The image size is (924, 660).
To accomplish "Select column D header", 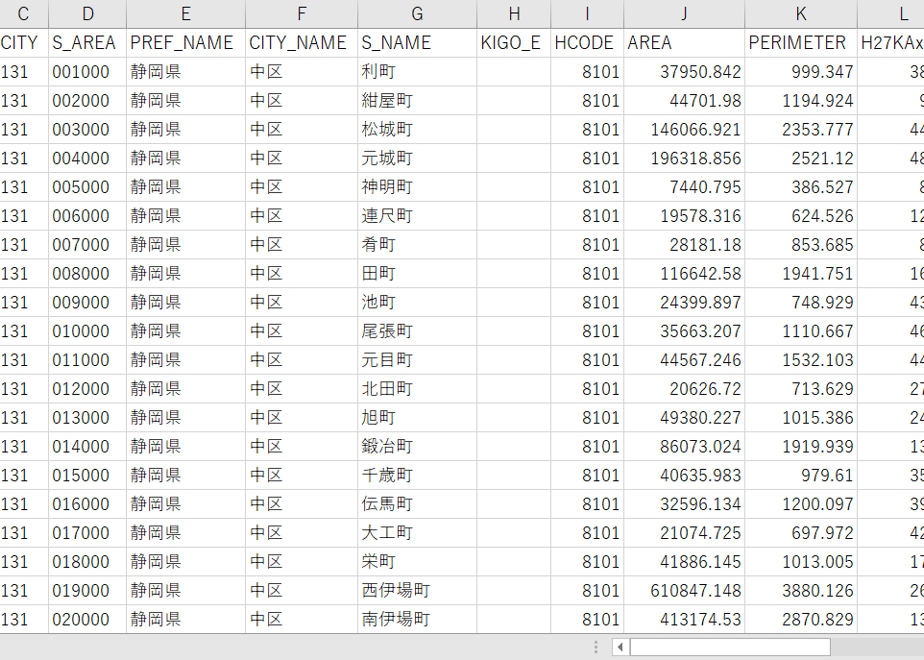I will tap(87, 14).
